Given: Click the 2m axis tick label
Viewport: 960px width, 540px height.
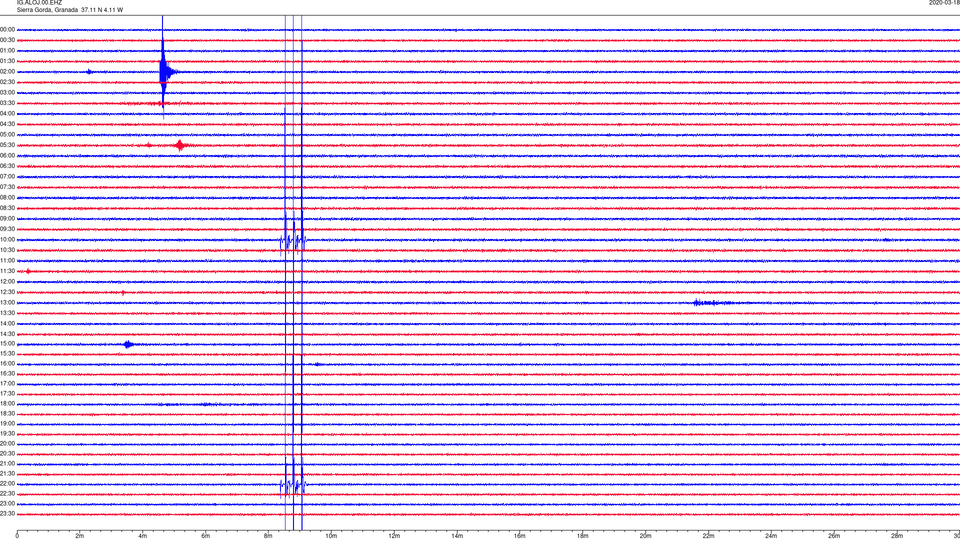Looking at the screenshot, I should pyautogui.click(x=80, y=536).
